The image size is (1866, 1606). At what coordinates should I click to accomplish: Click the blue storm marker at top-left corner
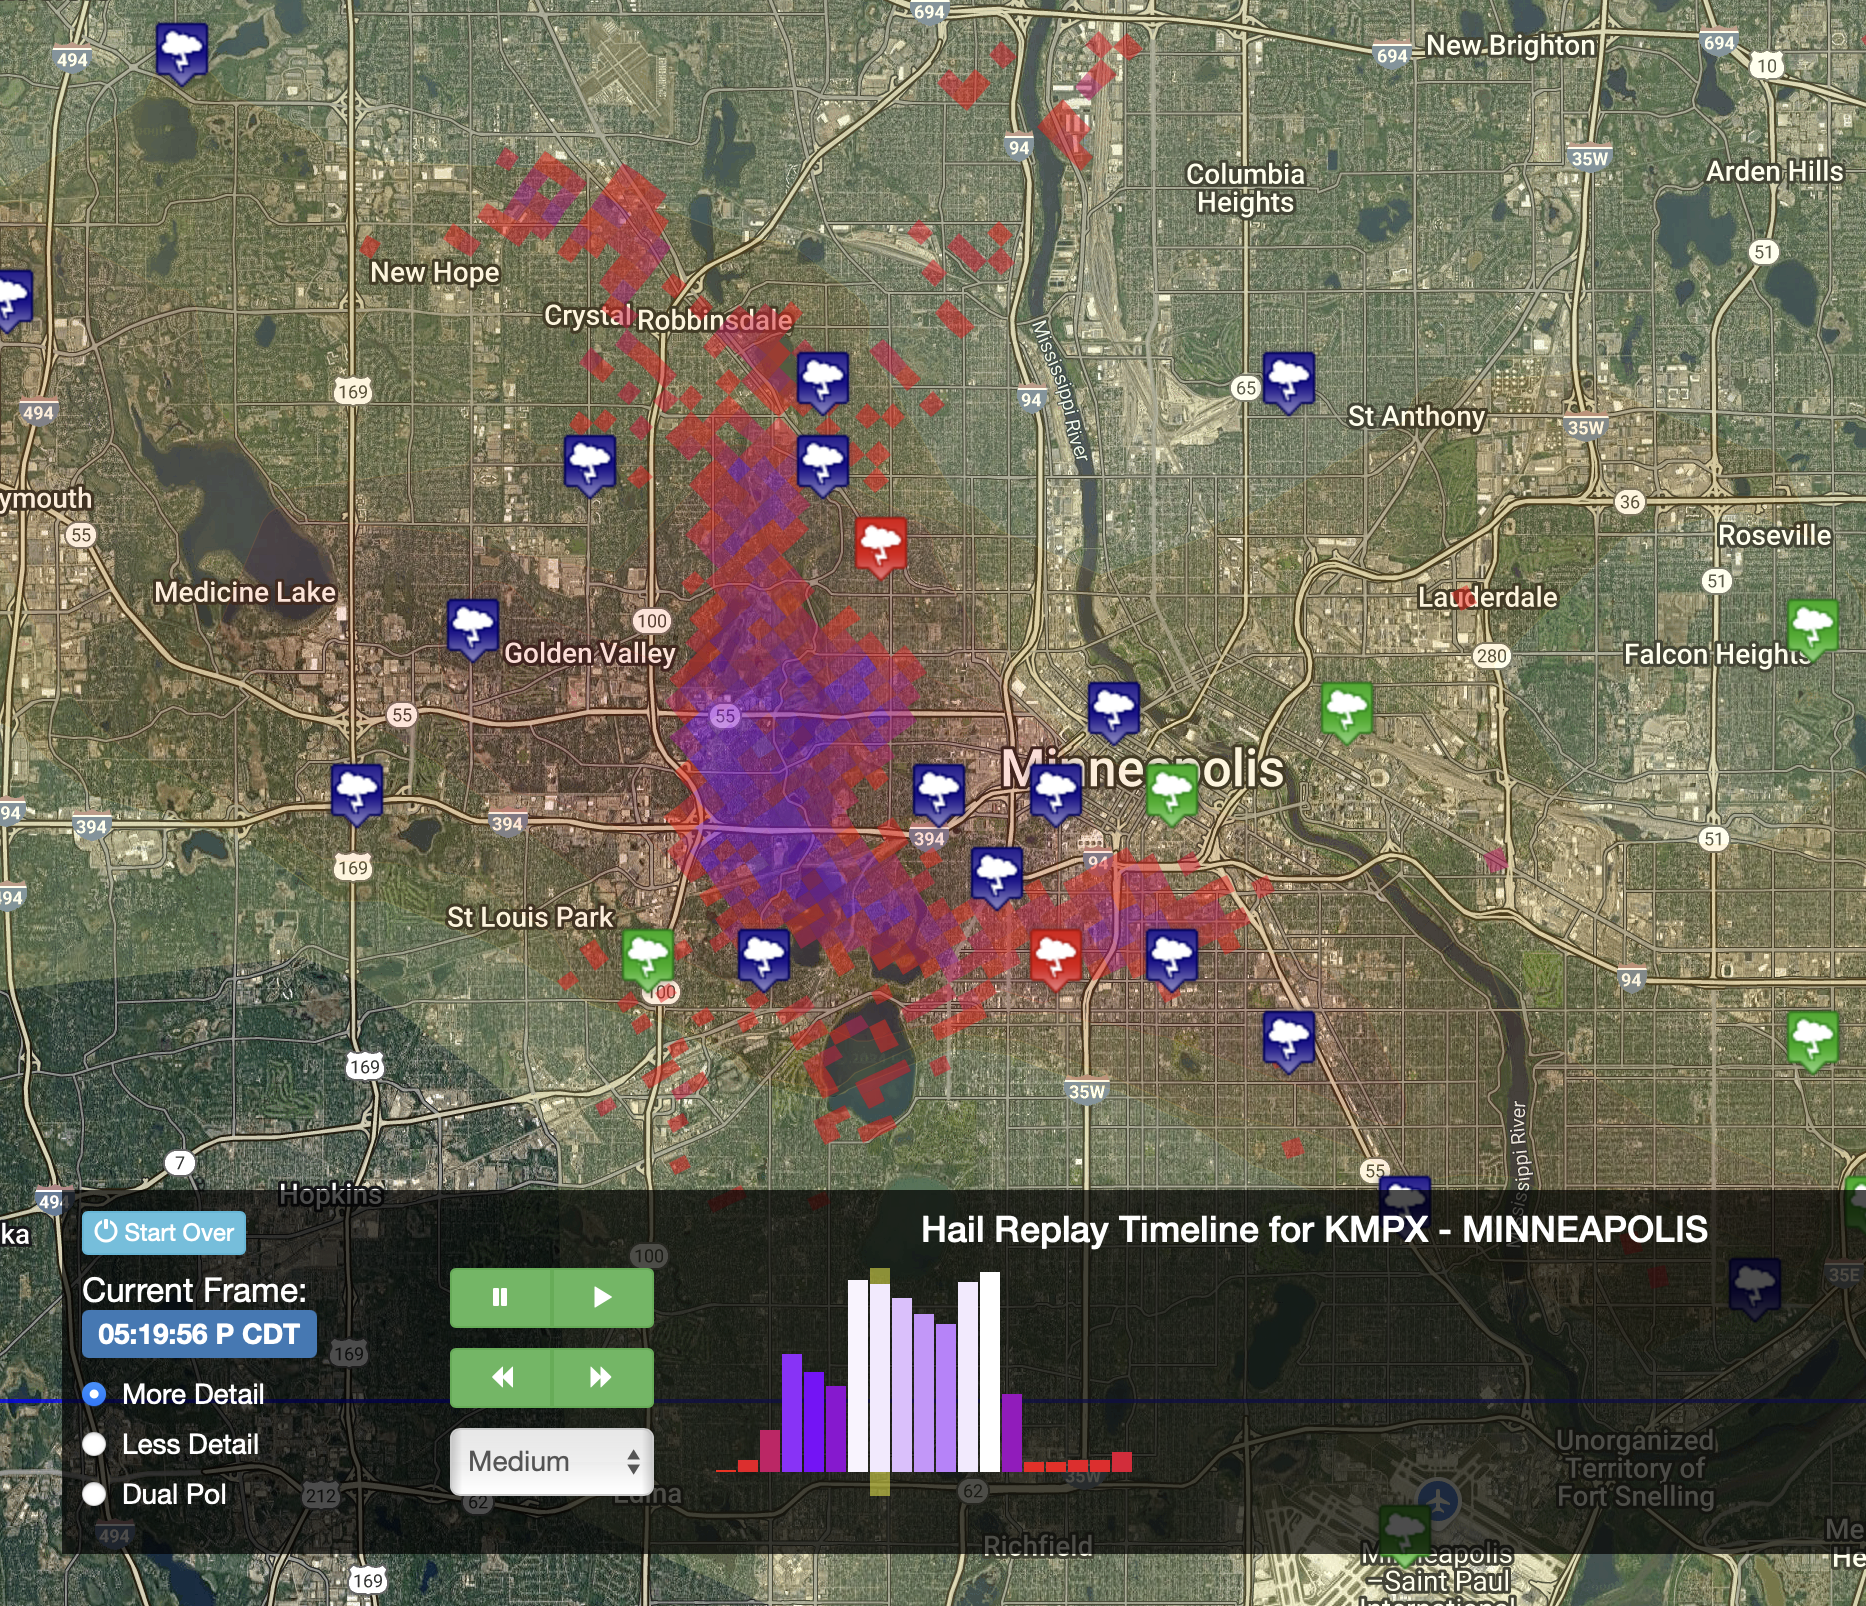tap(182, 50)
